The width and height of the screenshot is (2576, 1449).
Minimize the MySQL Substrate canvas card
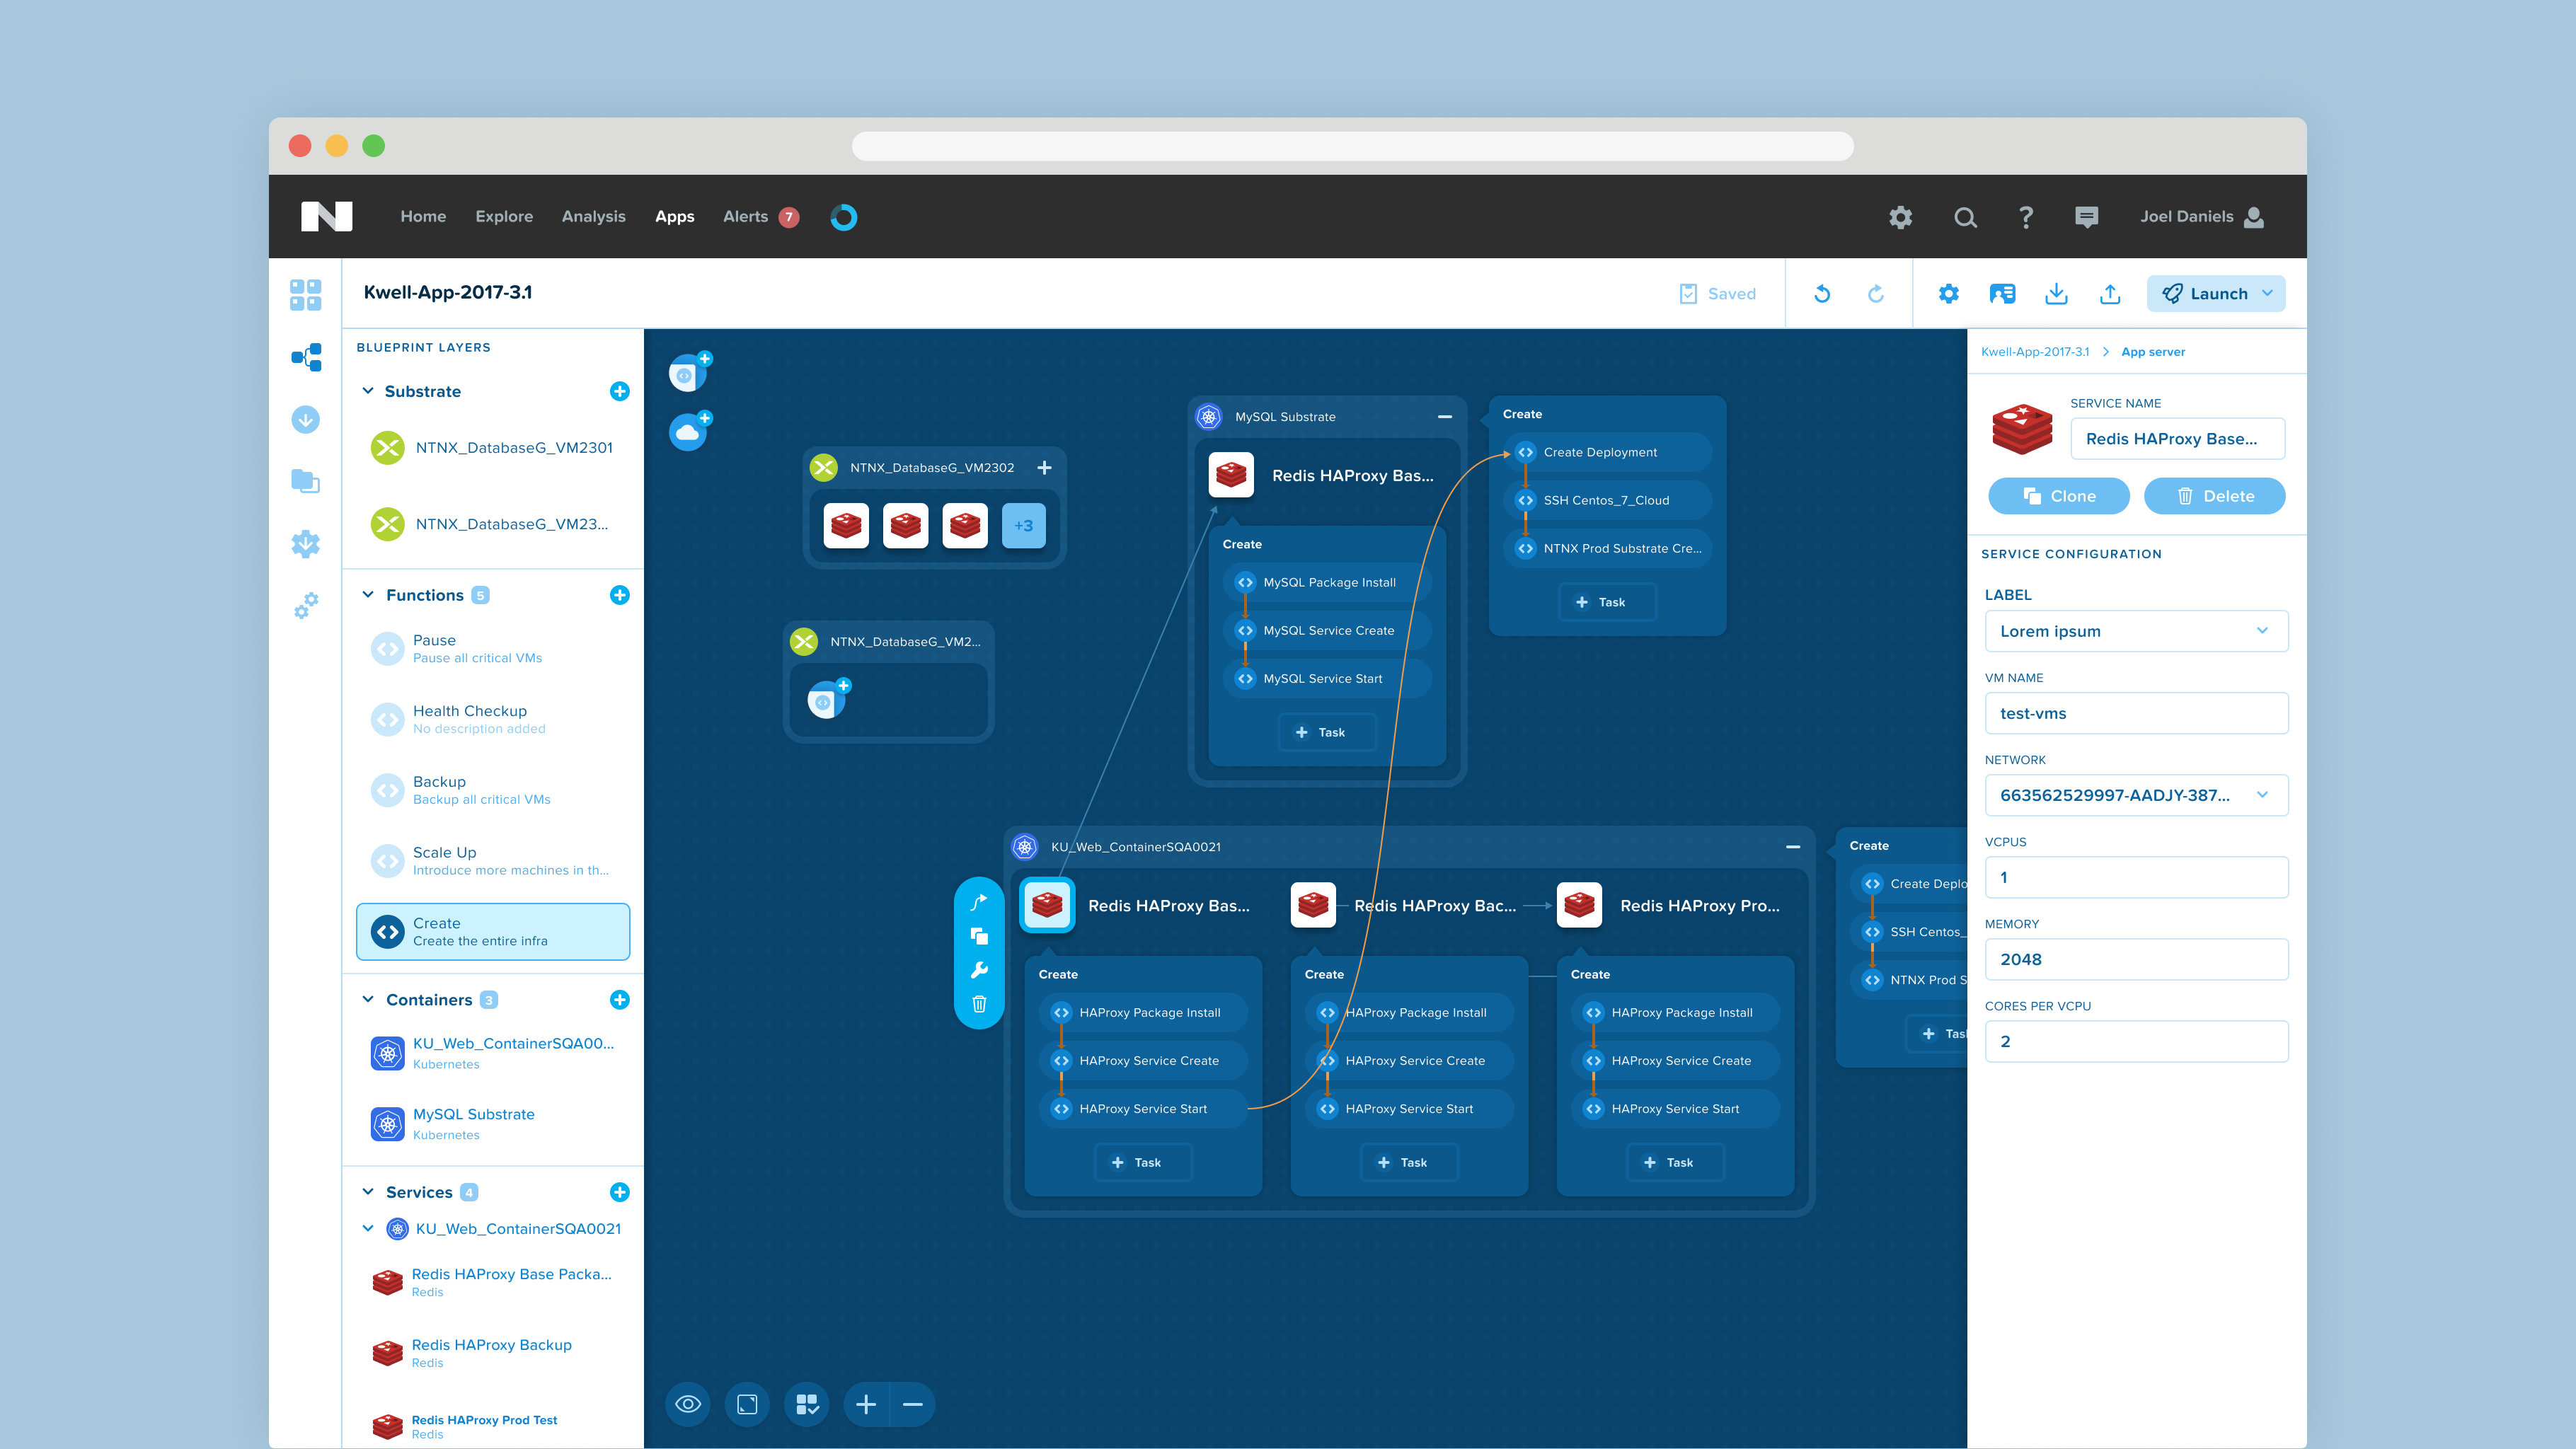[1445, 417]
